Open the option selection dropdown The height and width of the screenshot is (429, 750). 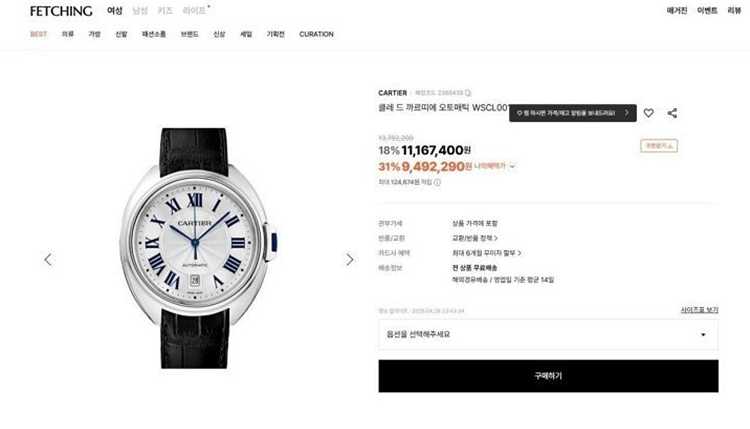548,334
